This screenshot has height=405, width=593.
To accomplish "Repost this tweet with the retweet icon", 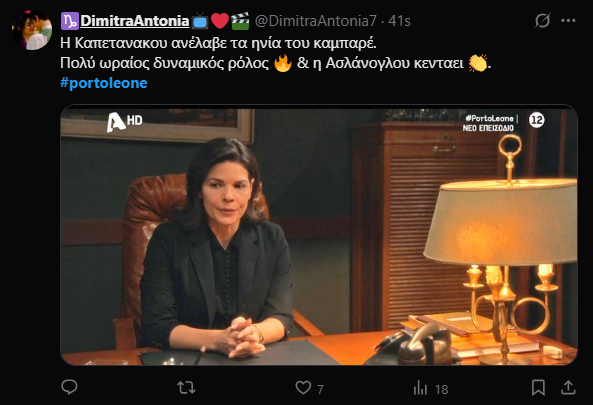I will click(x=186, y=388).
